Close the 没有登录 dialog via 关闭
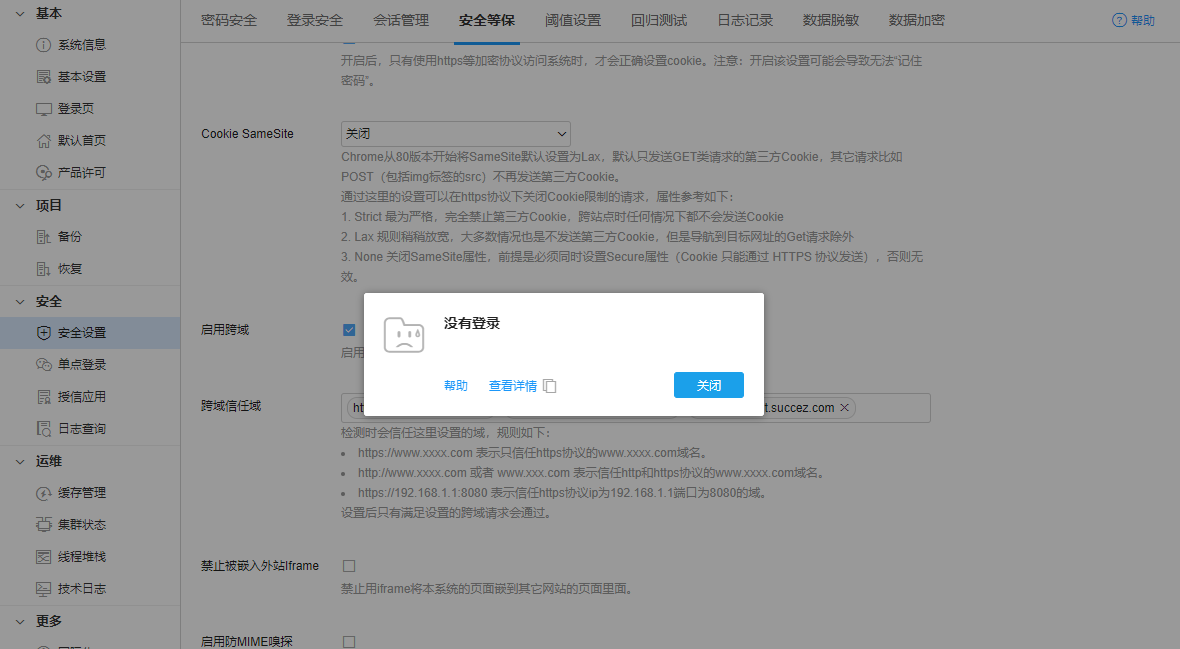 pos(708,384)
